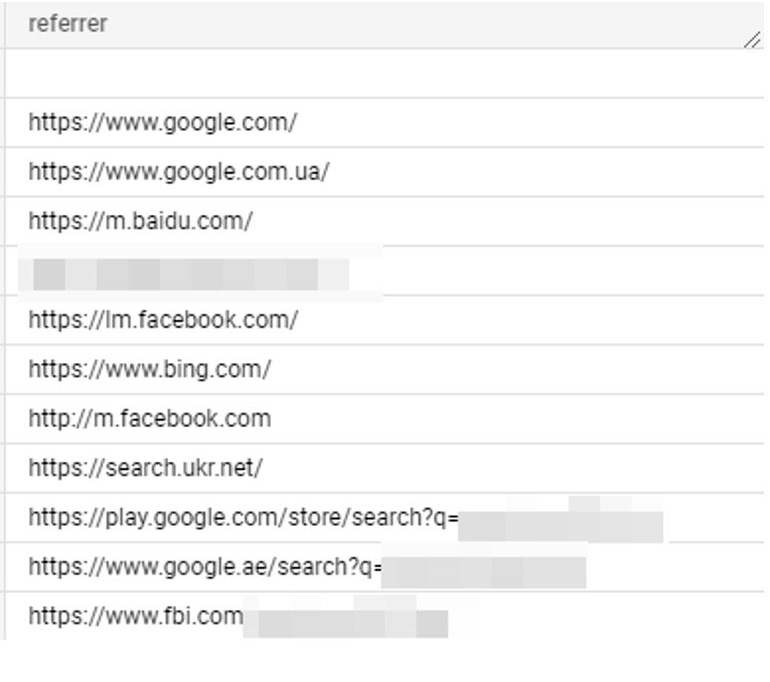The width and height of the screenshot is (770, 682).
Task: Select the https://www.fbi.com row
Action: click(x=385, y=616)
